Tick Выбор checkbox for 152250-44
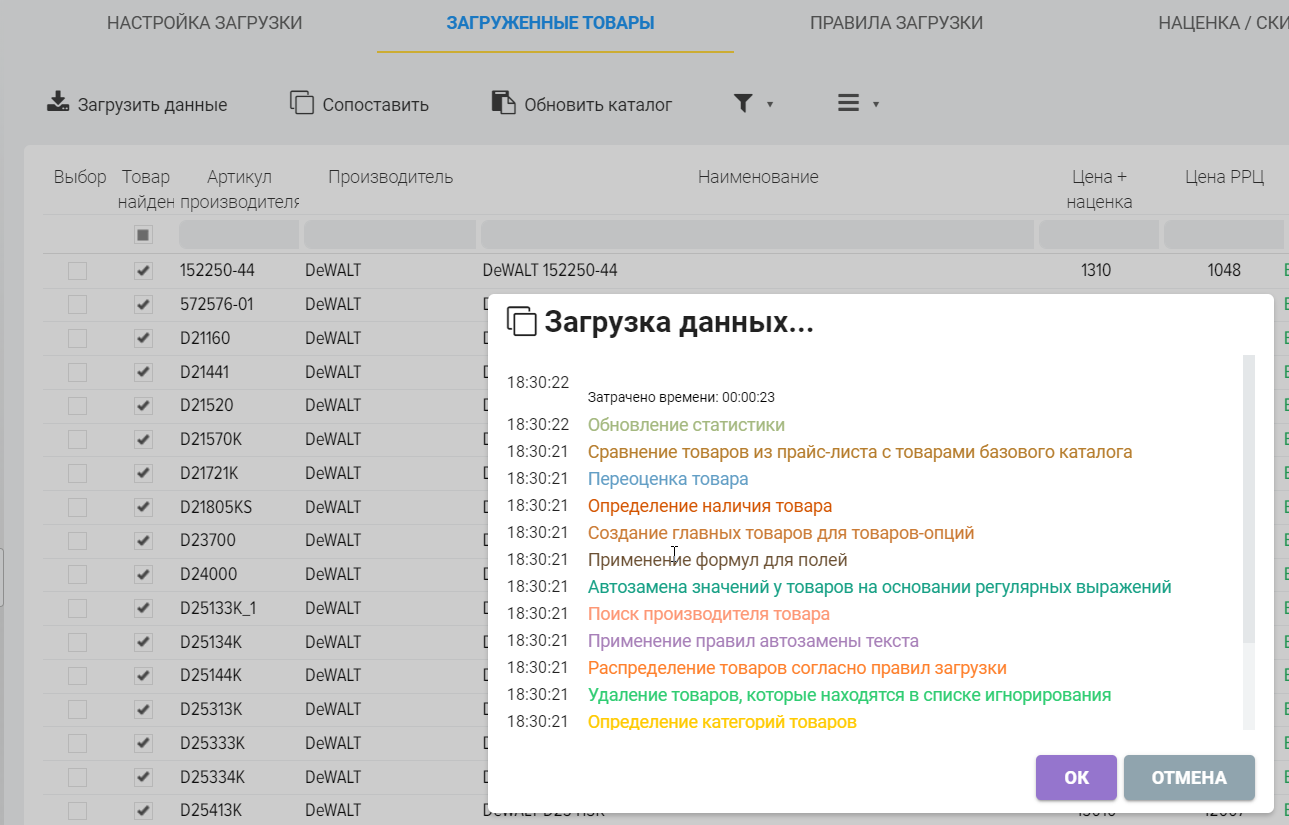Image resolution: width=1289 pixels, height=825 pixels. pyautogui.click(x=77, y=271)
